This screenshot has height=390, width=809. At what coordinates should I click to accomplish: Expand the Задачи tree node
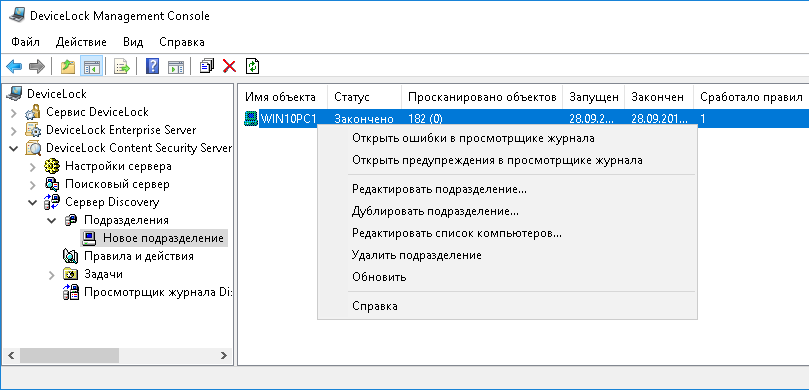(x=52, y=275)
